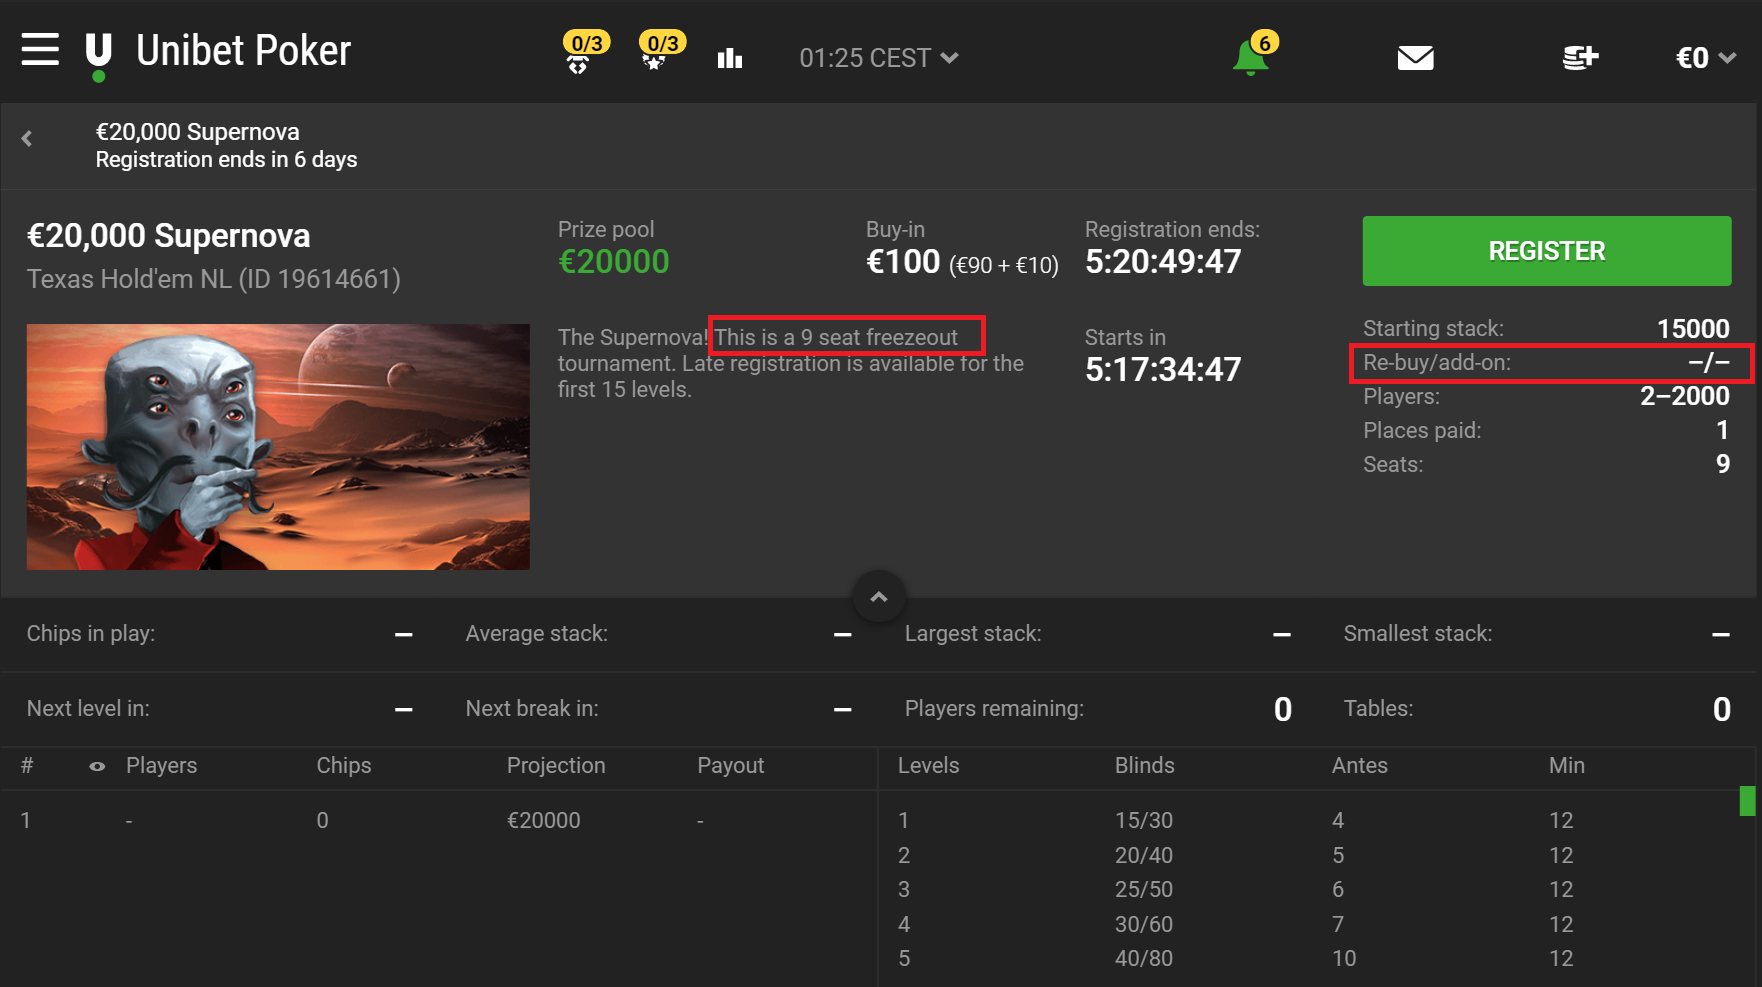Click the Unibet Poker title text
Viewport: 1762px width, 987px height.
243,51
